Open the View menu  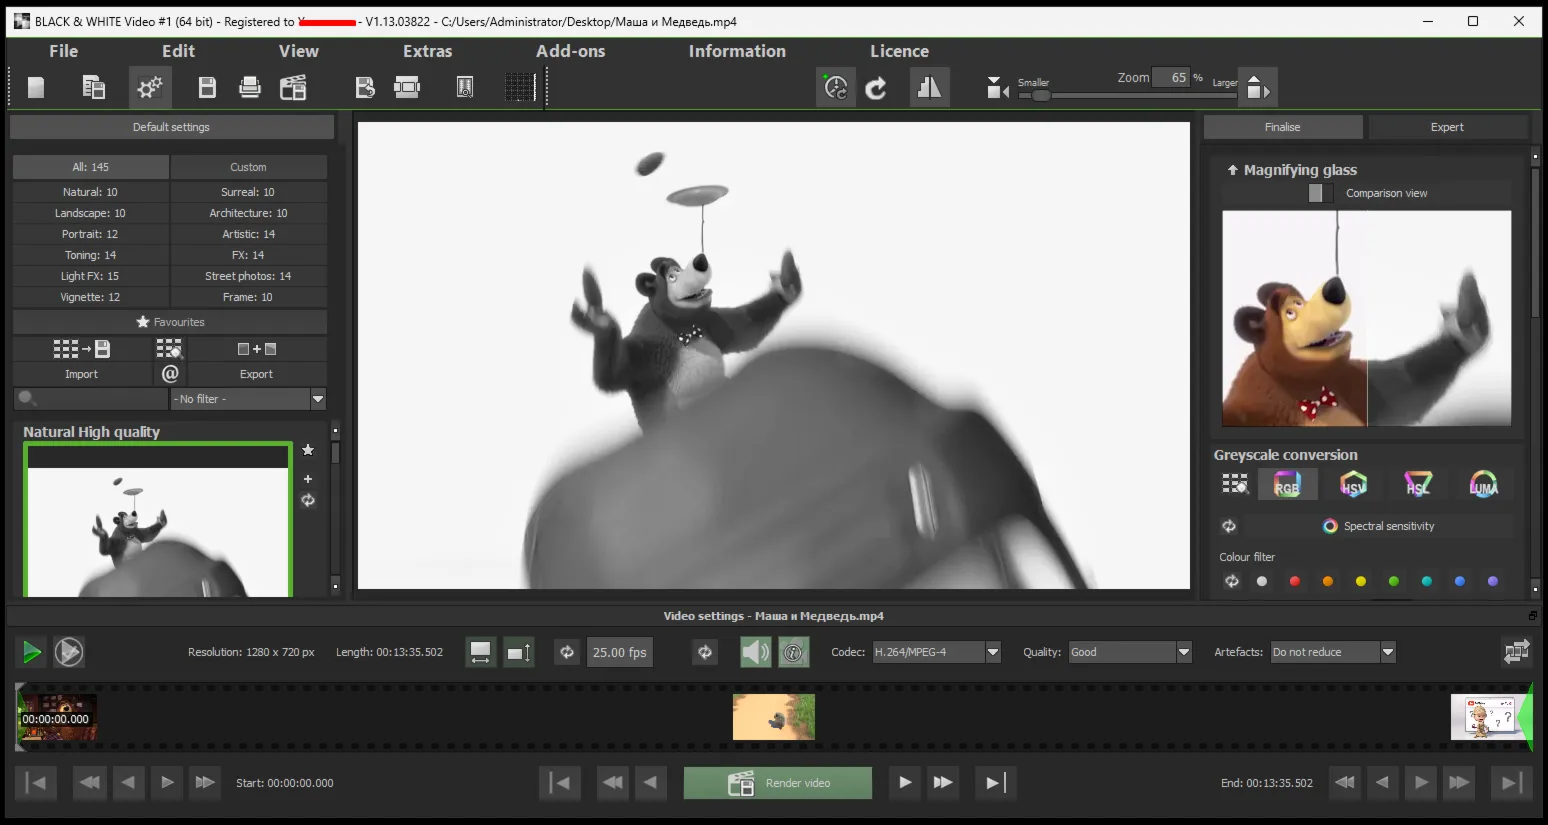coord(298,51)
